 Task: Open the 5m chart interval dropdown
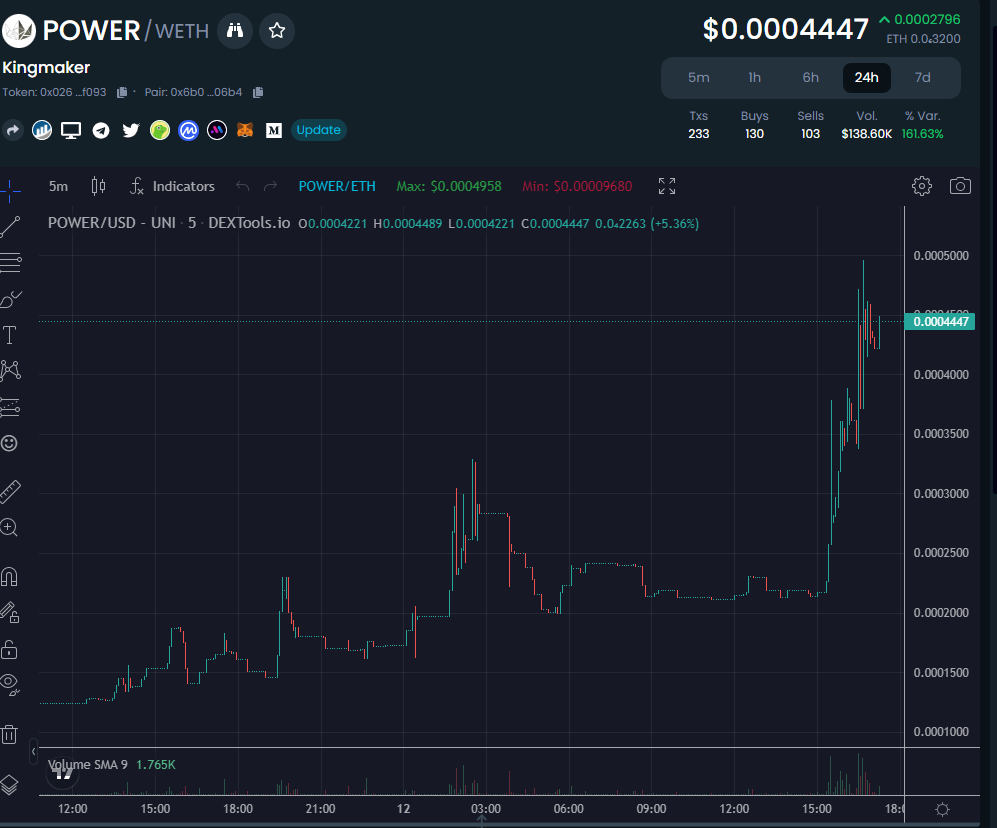click(58, 186)
